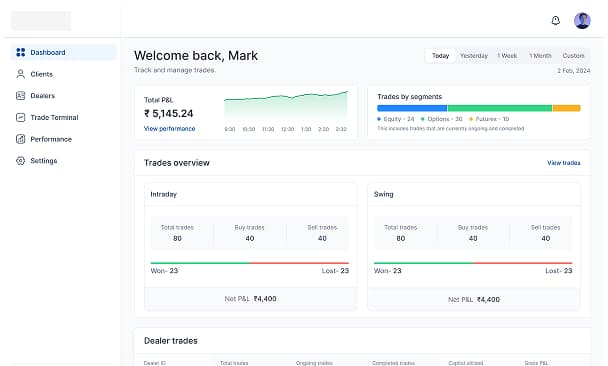The width and height of the screenshot is (608, 366).
Task: Click the Ongoing trades column header
Action: click(x=314, y=363)
